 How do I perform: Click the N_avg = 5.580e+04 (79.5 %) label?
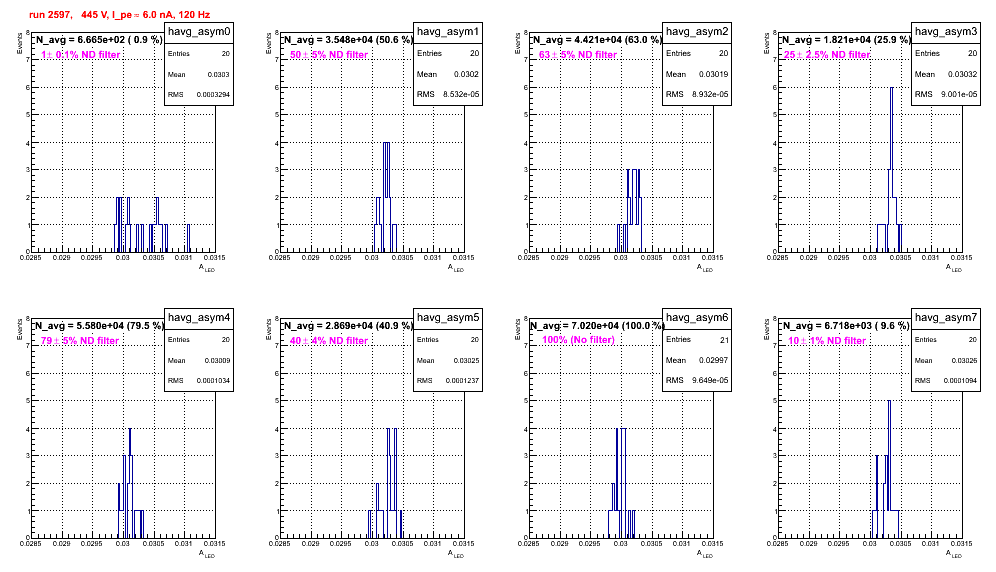click(99, 326)
